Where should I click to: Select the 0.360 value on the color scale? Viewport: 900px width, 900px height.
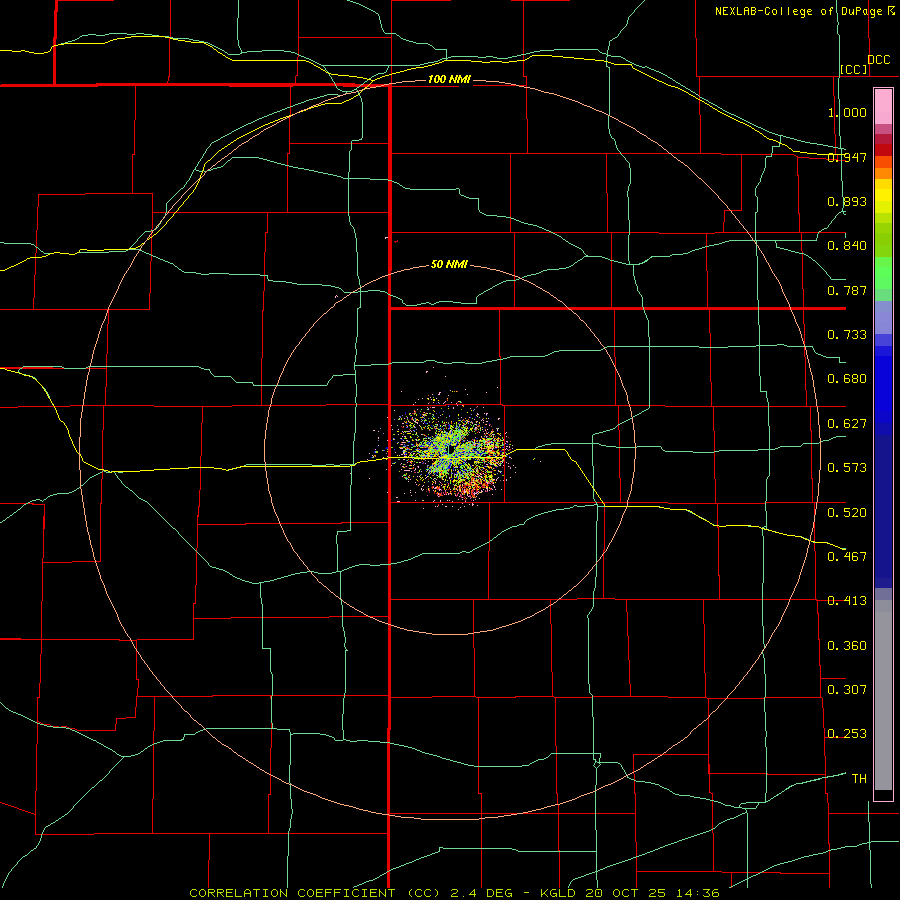[x=847, y=646]
